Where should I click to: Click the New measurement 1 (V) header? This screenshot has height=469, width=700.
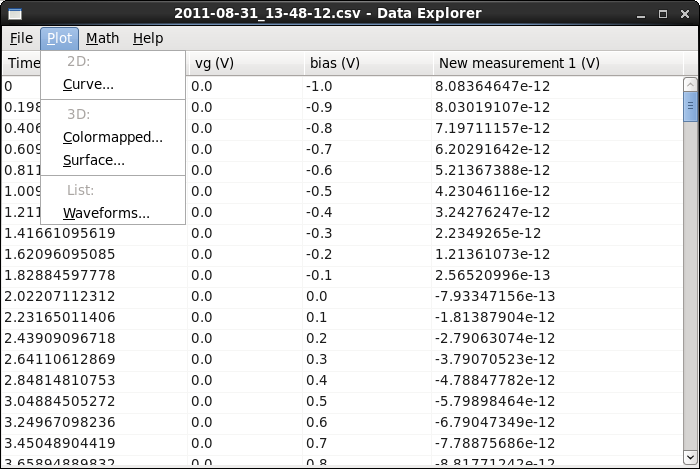(557, 63)
